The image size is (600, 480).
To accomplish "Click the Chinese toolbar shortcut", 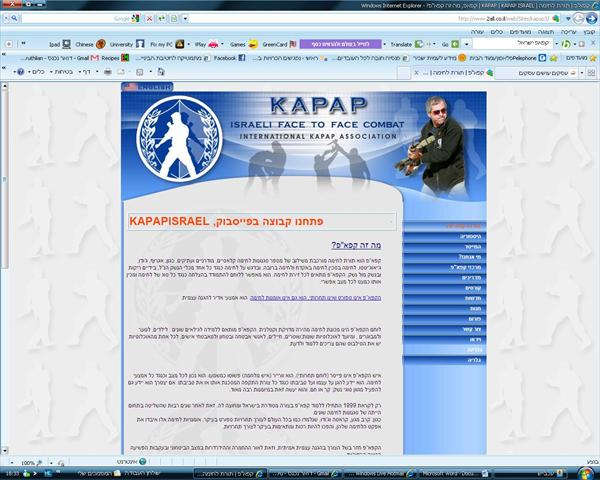I will [x=90, y=44].
